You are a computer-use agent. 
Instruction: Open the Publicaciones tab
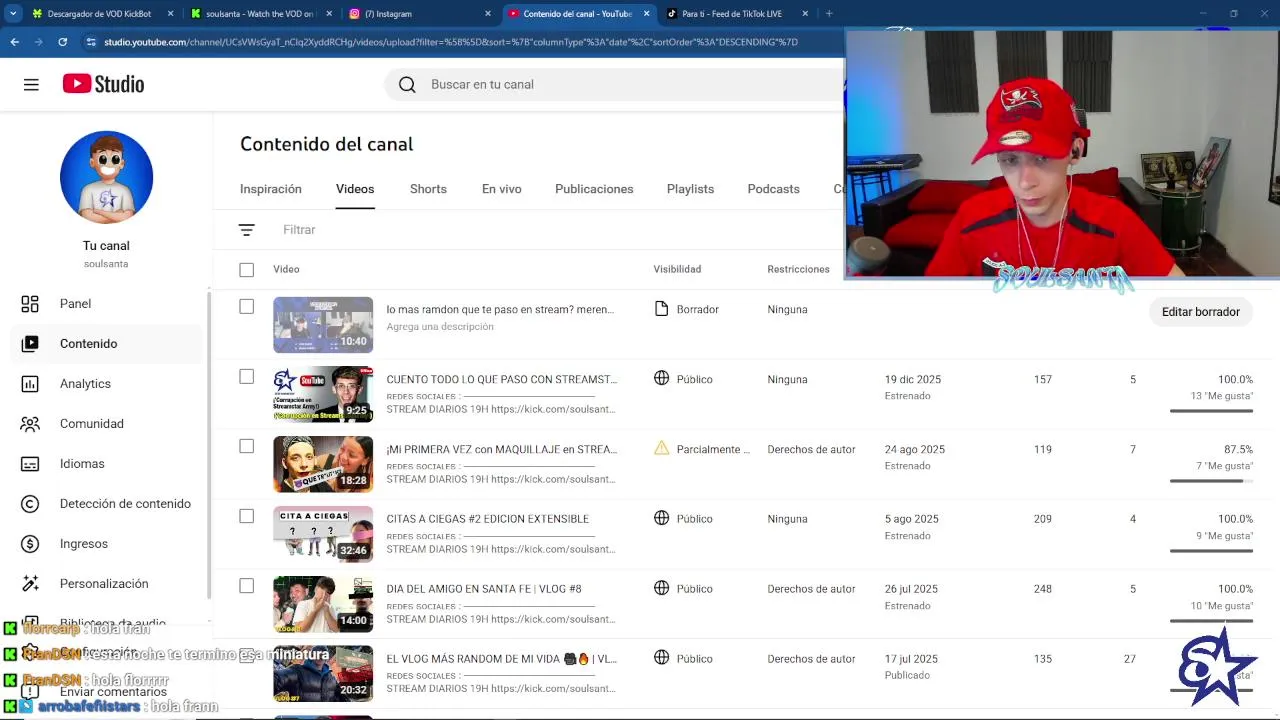(x=594, y=189)
